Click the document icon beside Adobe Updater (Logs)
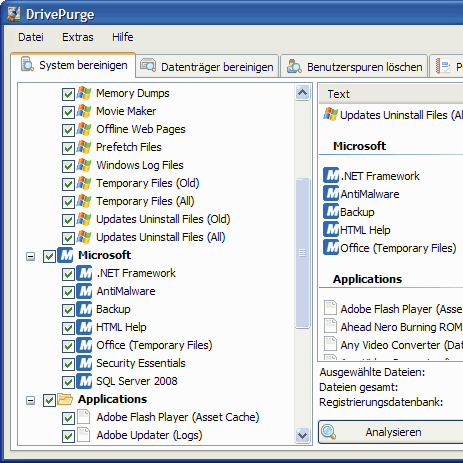The height and width of the screenshot is (463, 463). coord(83,435)
